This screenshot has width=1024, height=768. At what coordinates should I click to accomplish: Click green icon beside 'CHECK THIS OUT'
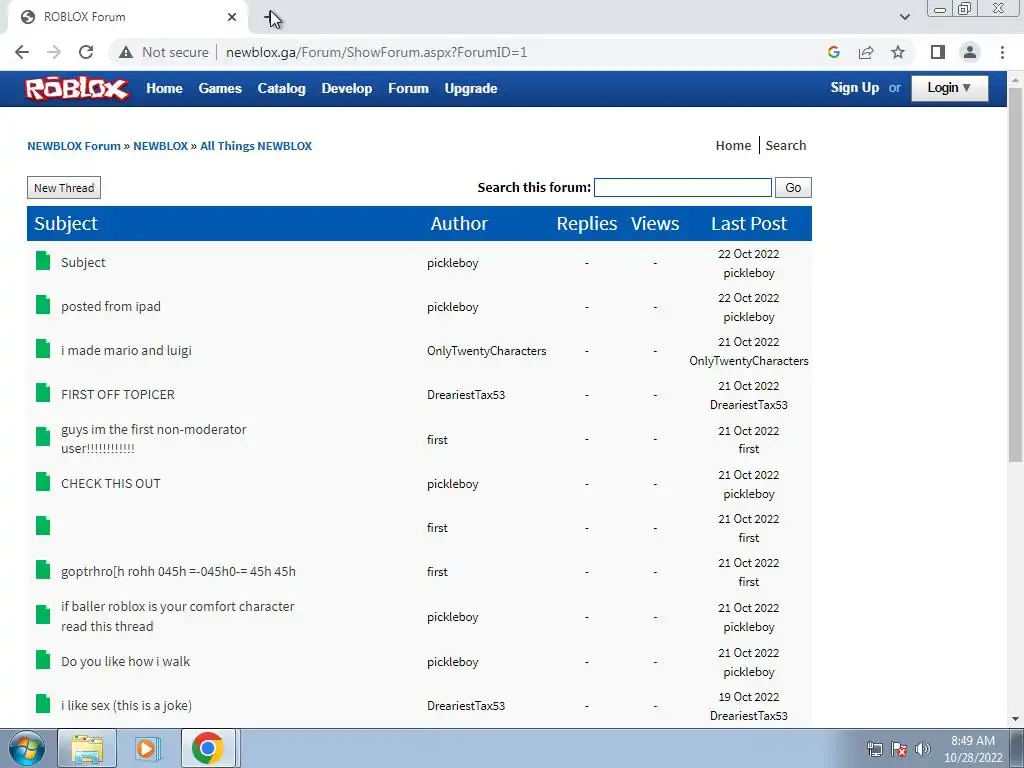(43, 482)
